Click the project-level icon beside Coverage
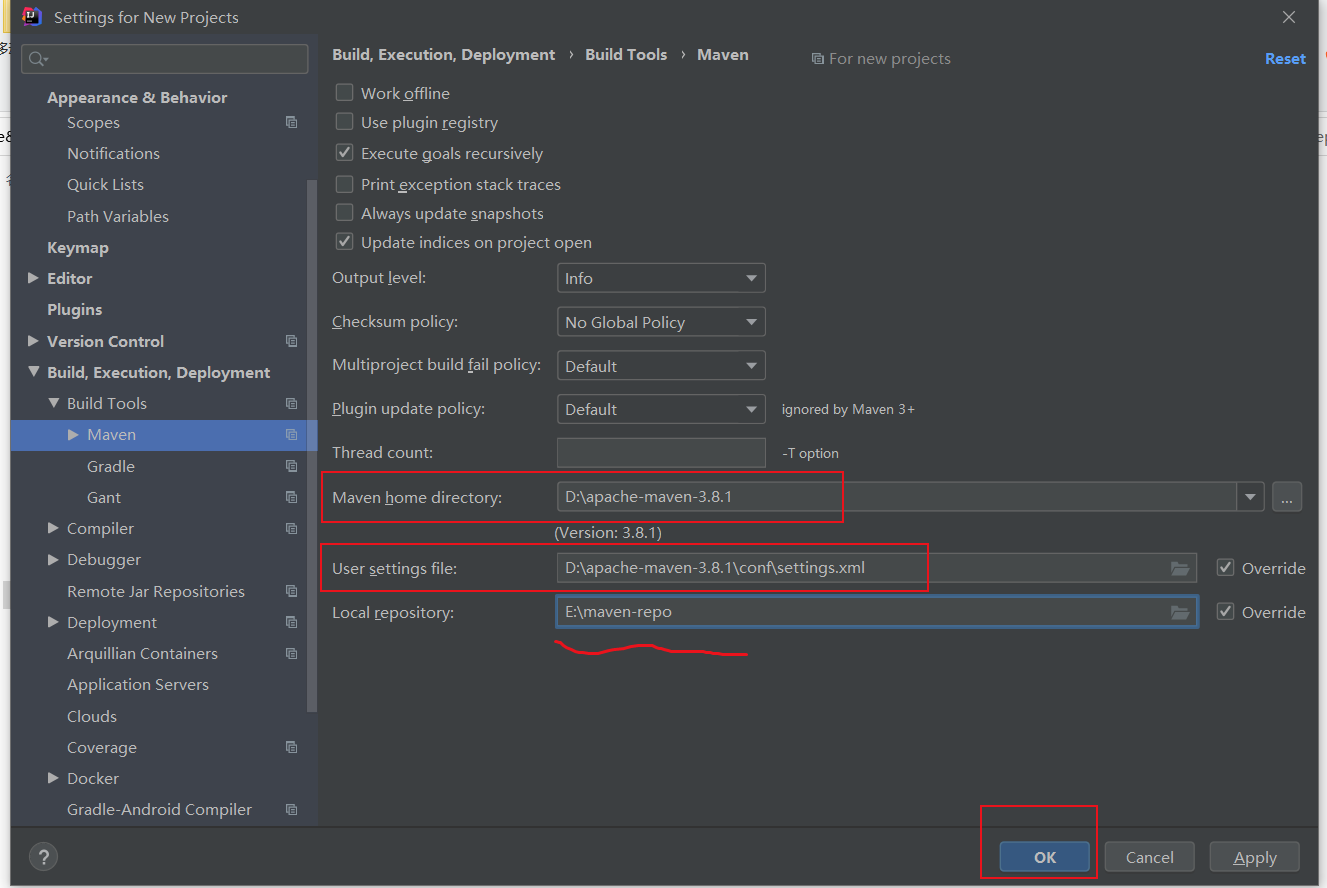 pos(291,747)
